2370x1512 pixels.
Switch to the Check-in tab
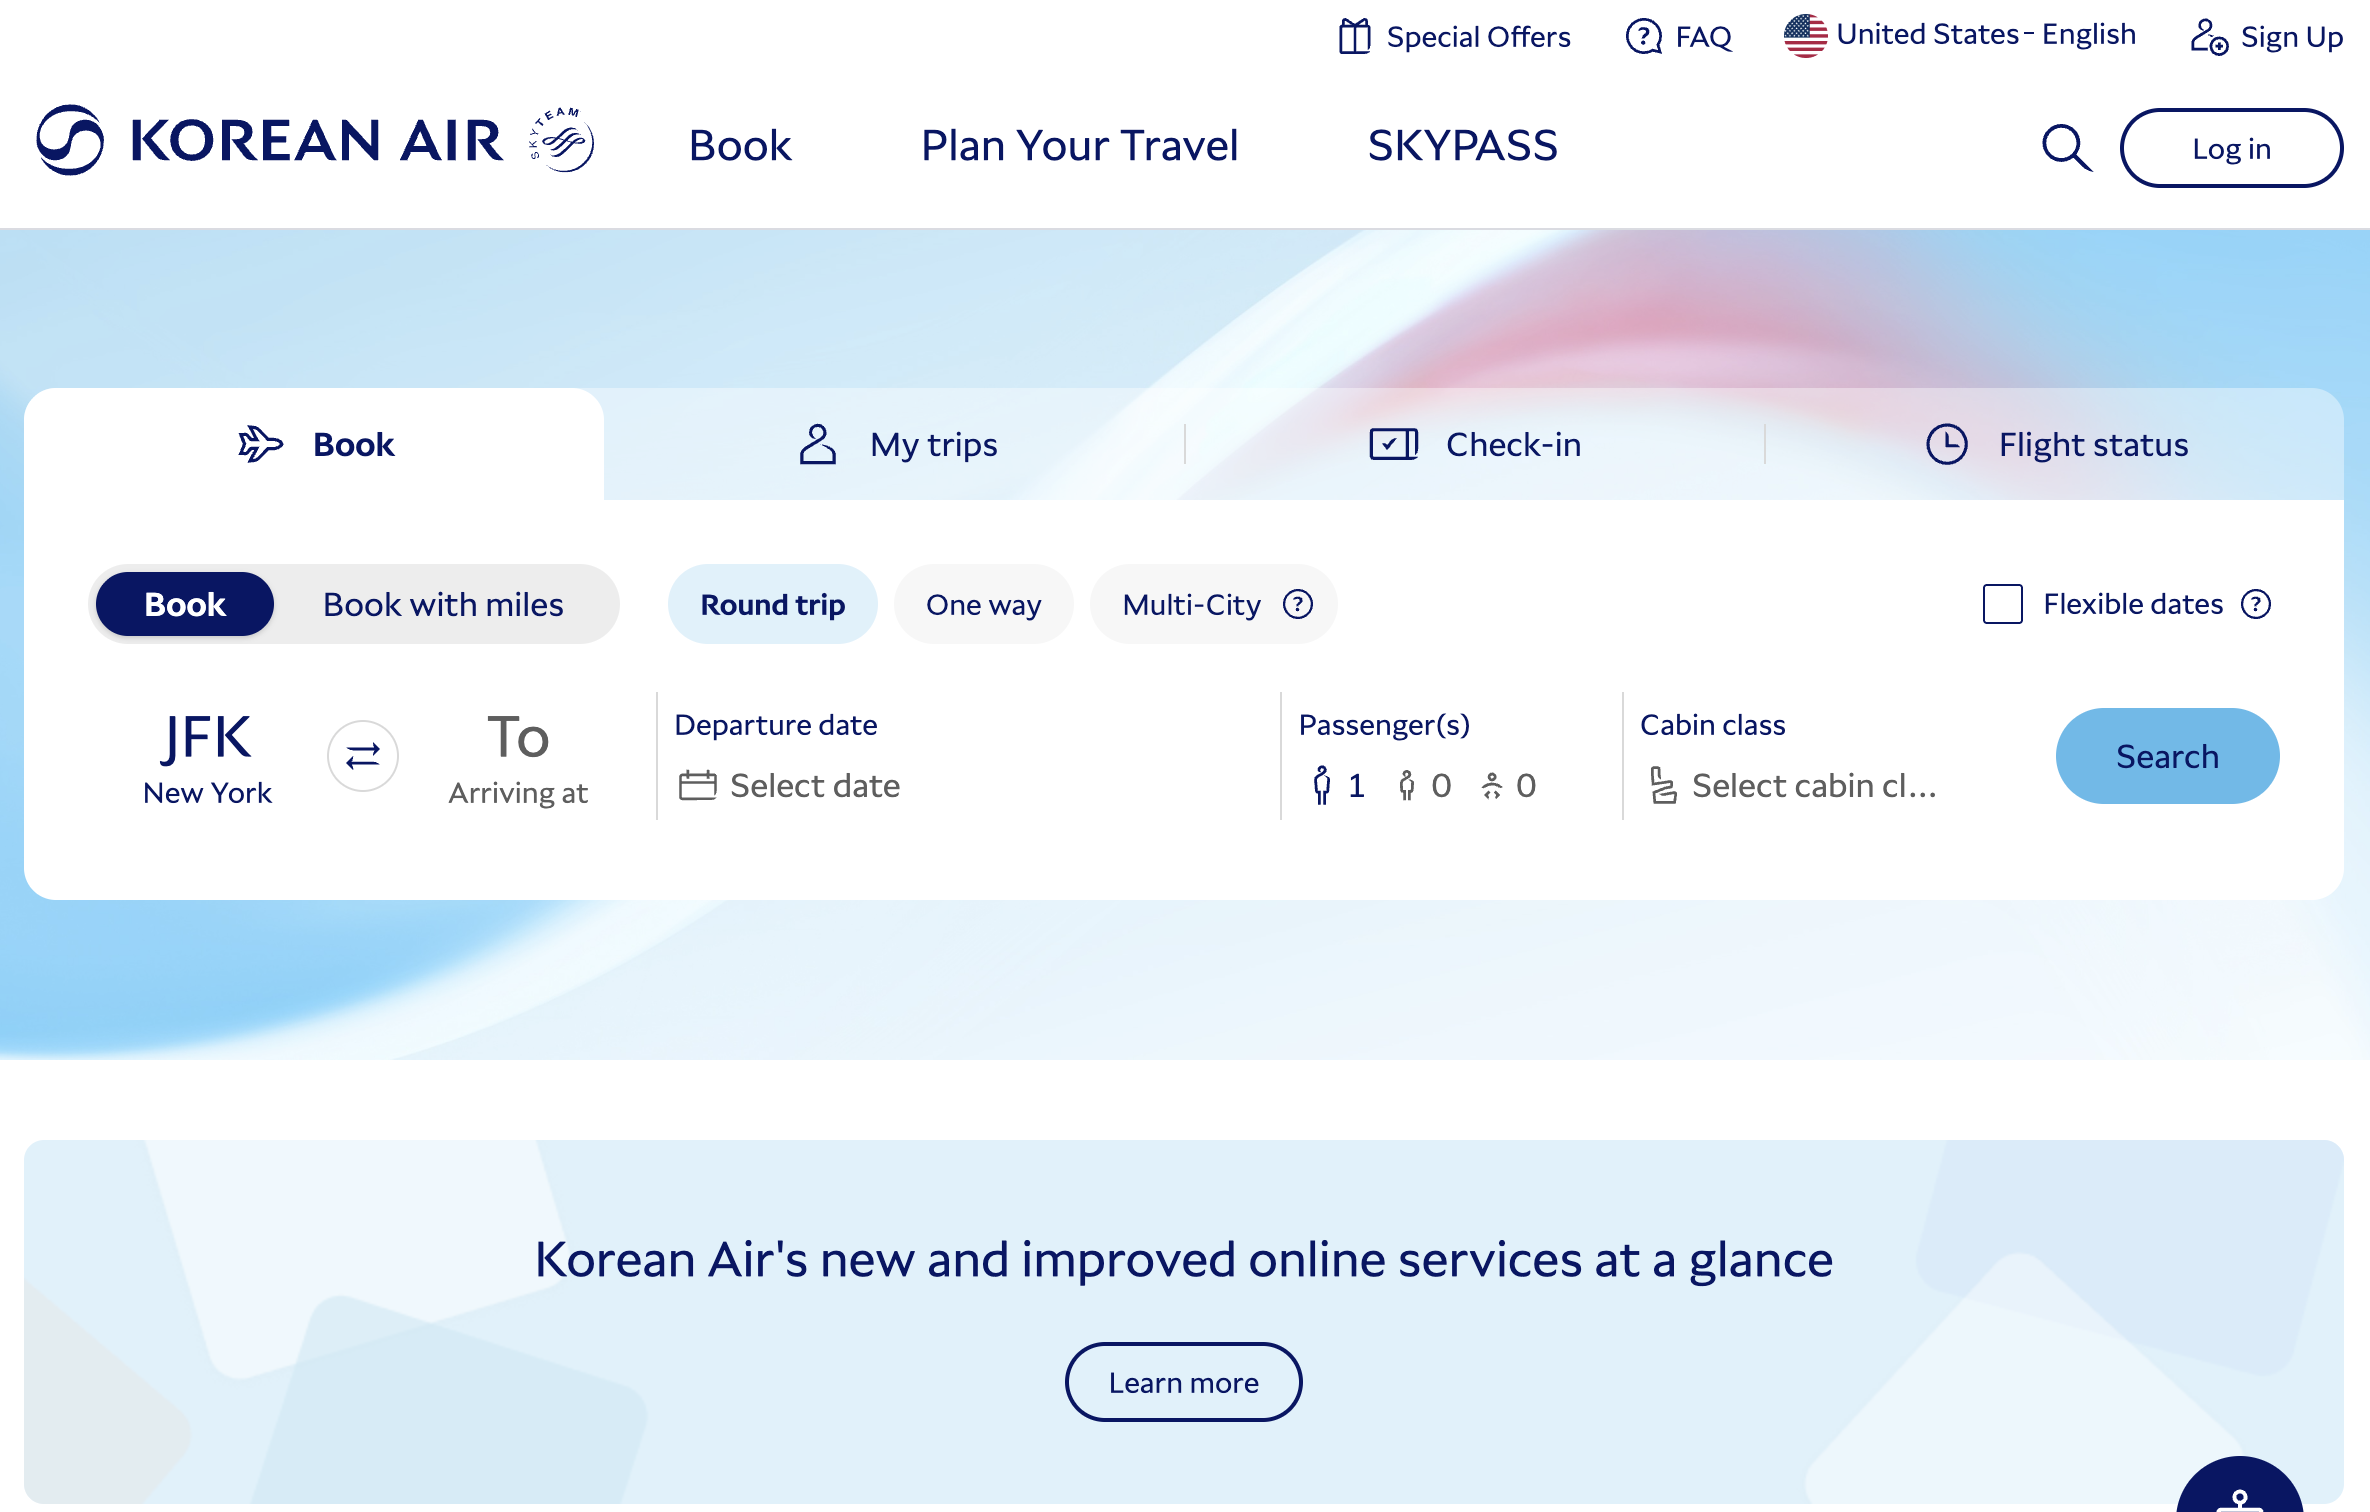coord(1475,444)
